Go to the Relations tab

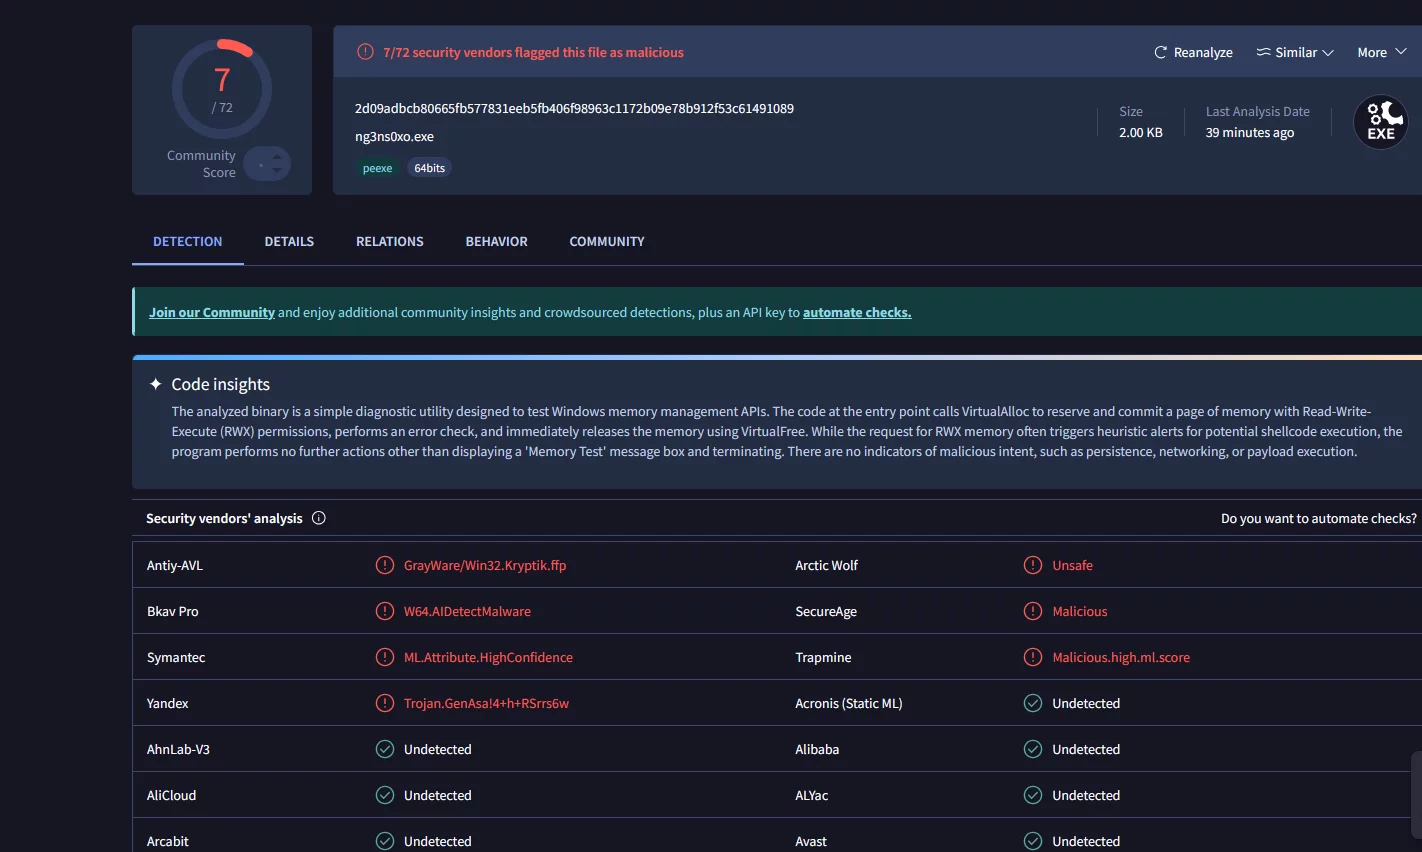(390, 241)
